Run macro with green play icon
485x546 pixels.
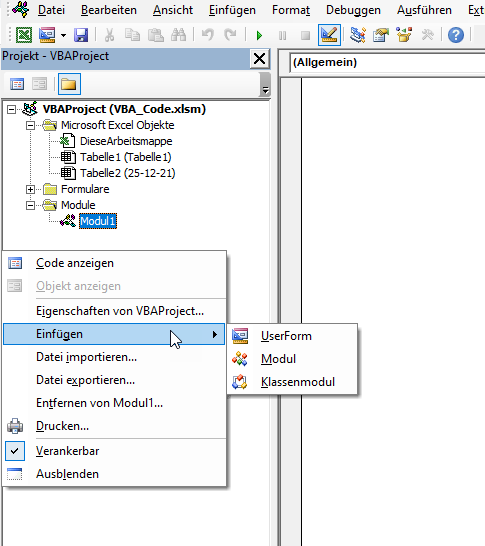pyautogui.click(x=259, y=35)
